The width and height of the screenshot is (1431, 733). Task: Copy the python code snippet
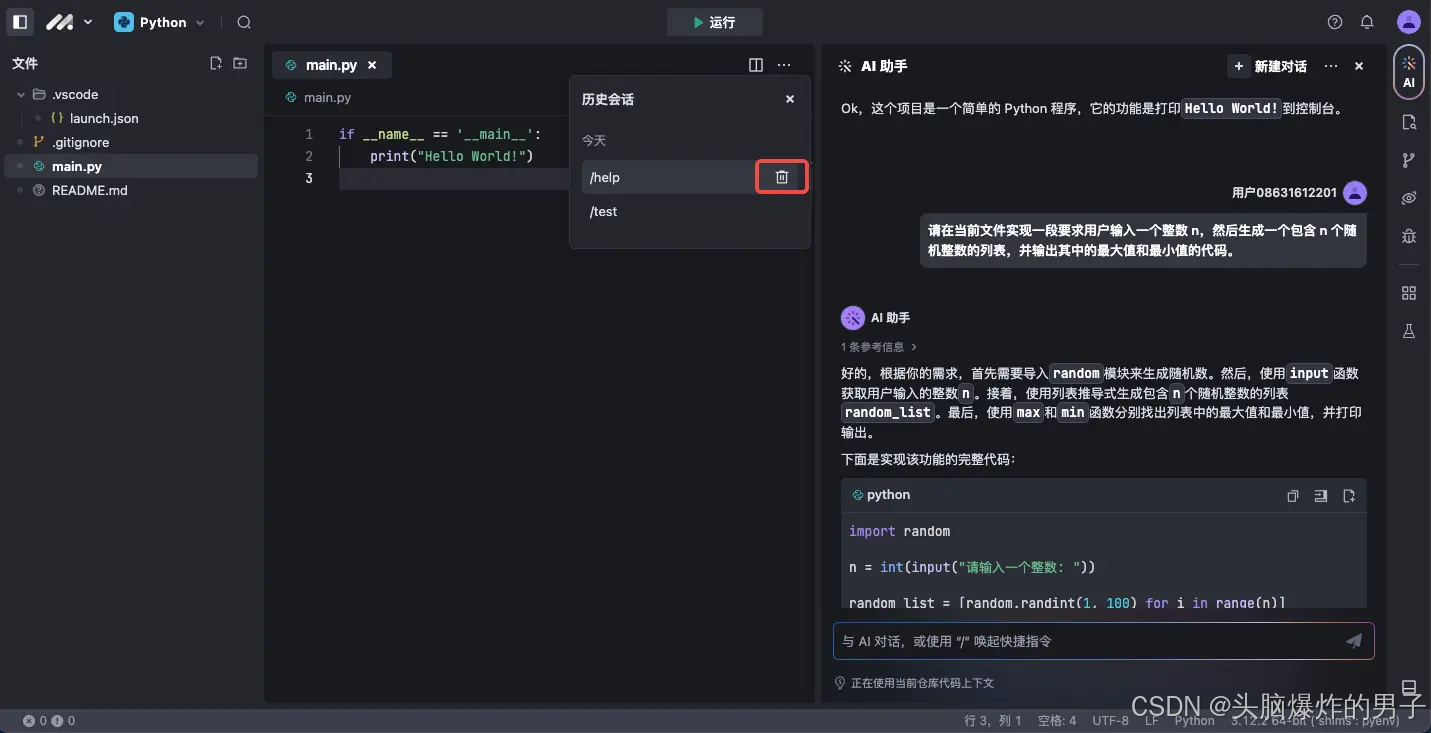tap(1292, 495)
